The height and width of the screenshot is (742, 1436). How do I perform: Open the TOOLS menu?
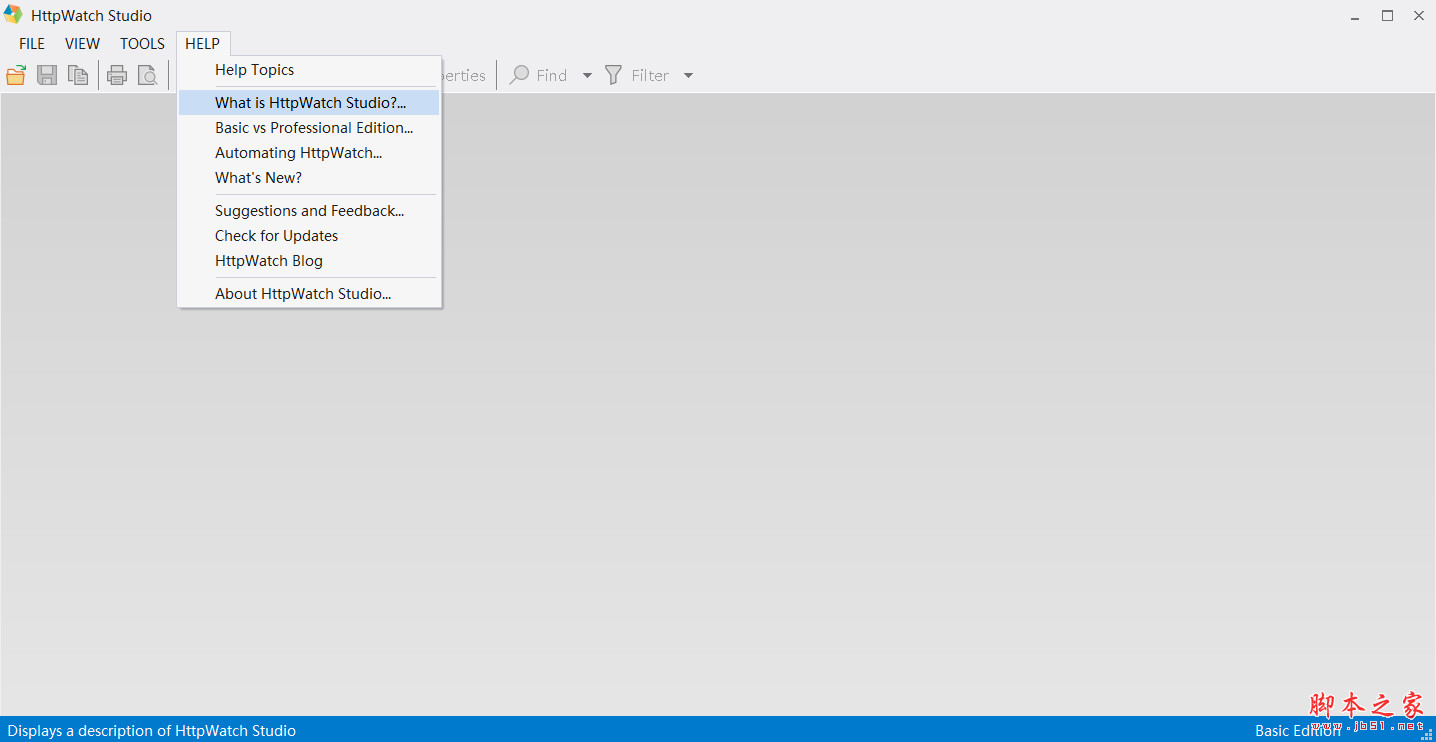point(142,43)
